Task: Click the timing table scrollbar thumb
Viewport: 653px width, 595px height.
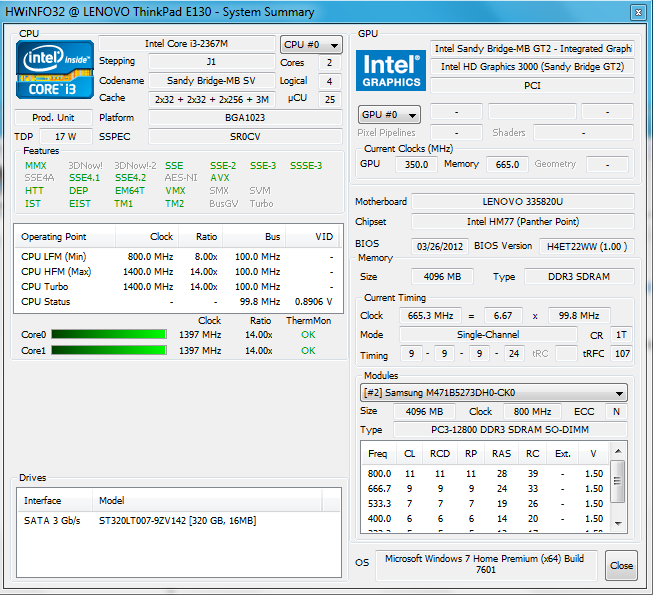Action: [x=618, y=481]
